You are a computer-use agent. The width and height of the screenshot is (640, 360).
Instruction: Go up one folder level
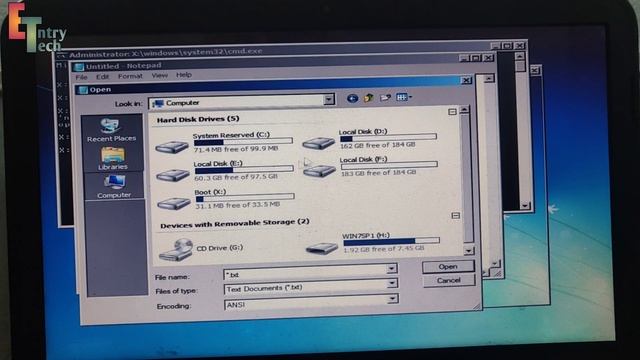click(x=369, y=98)
